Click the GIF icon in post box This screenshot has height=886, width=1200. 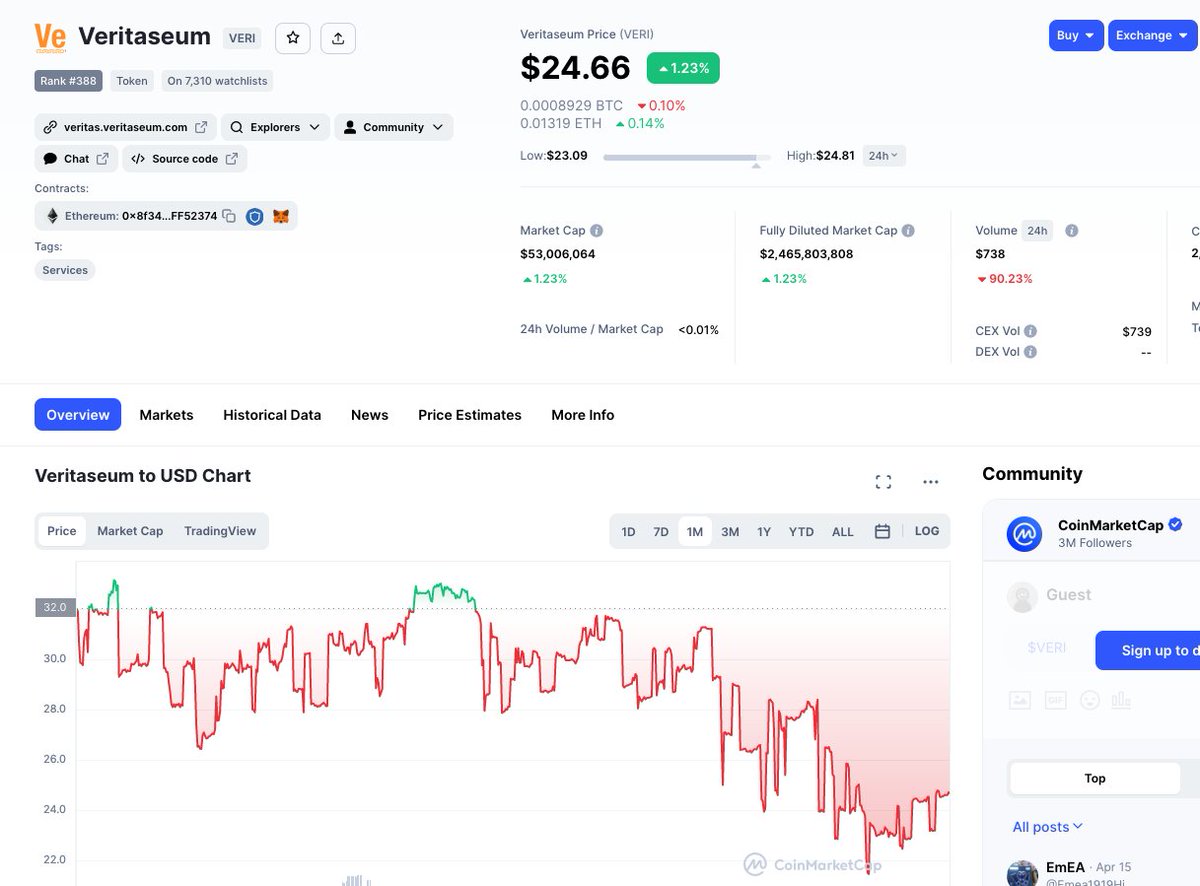1055,700
